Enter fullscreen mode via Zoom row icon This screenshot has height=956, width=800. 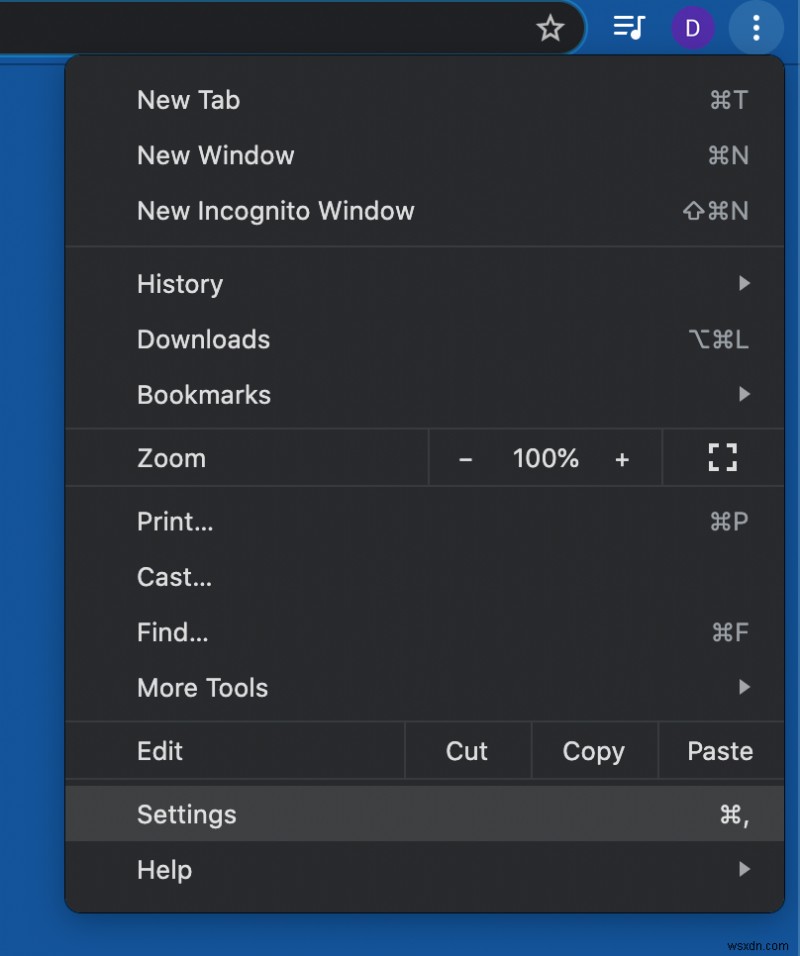coord(722,458)
